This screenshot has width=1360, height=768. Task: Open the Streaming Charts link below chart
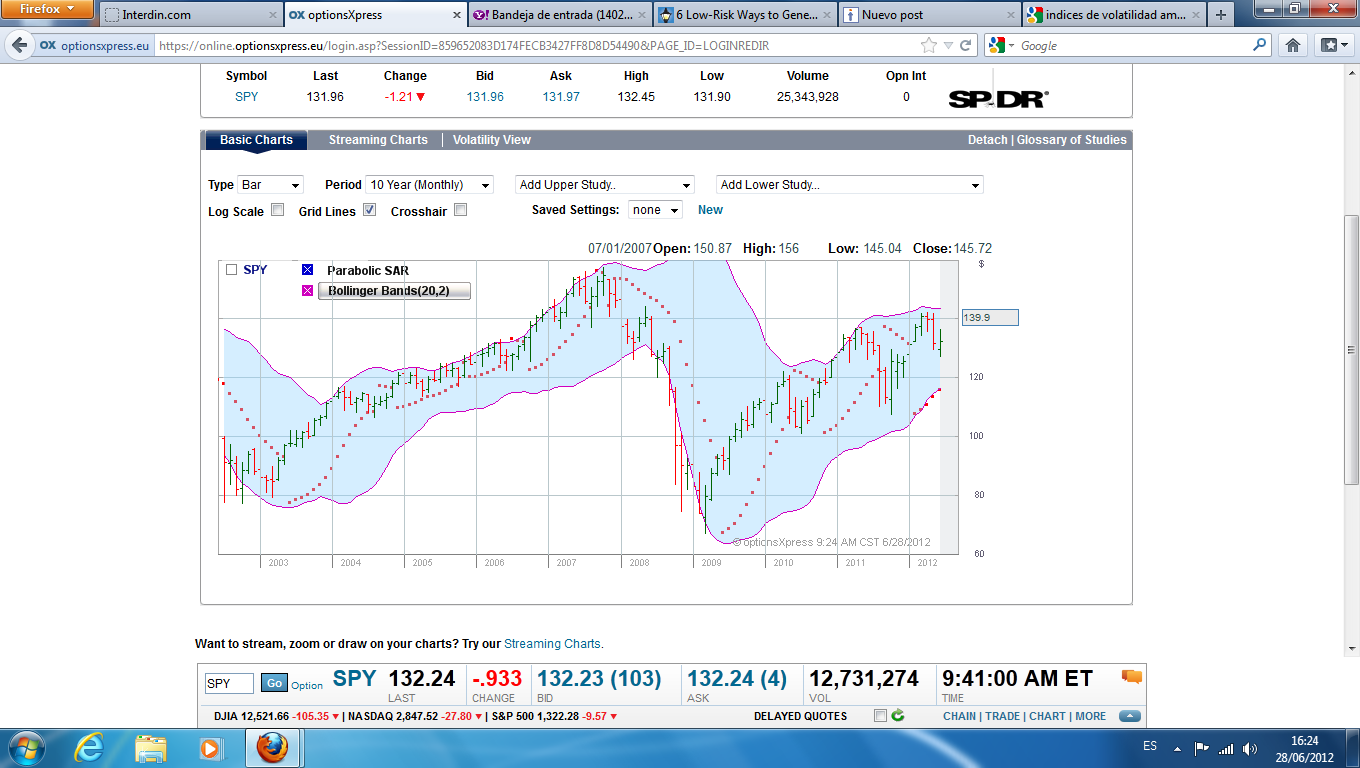pos(552,644)
